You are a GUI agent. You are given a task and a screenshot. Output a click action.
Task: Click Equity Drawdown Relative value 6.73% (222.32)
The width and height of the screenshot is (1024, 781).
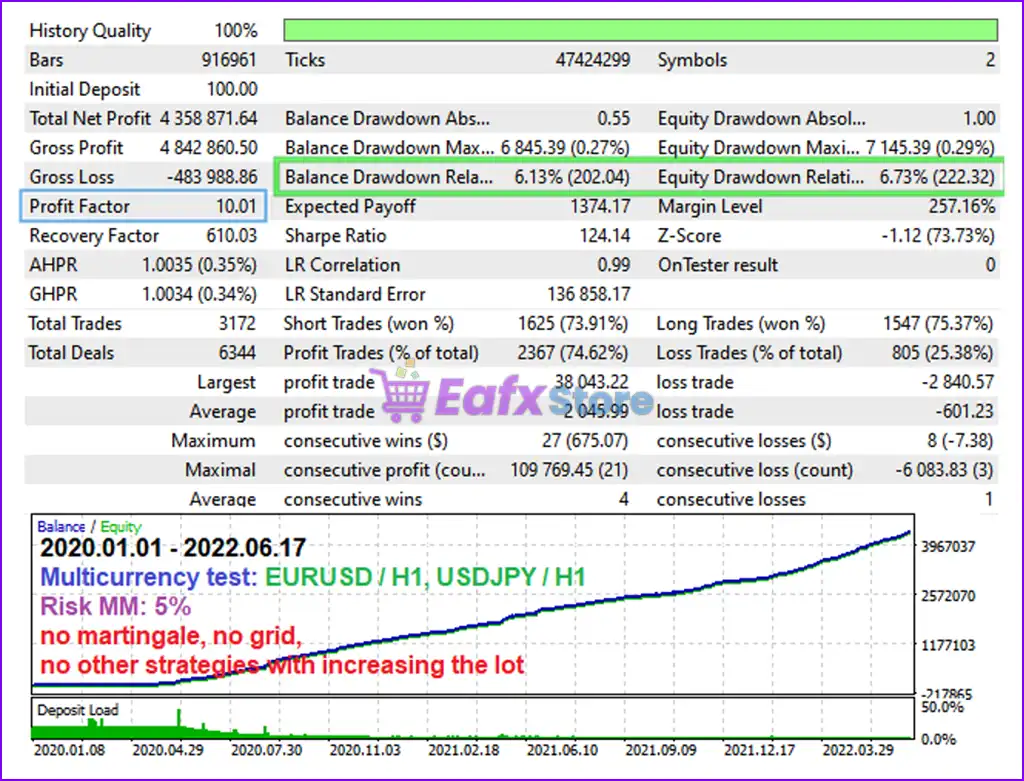pyautogui.click(x=937, y=178)
